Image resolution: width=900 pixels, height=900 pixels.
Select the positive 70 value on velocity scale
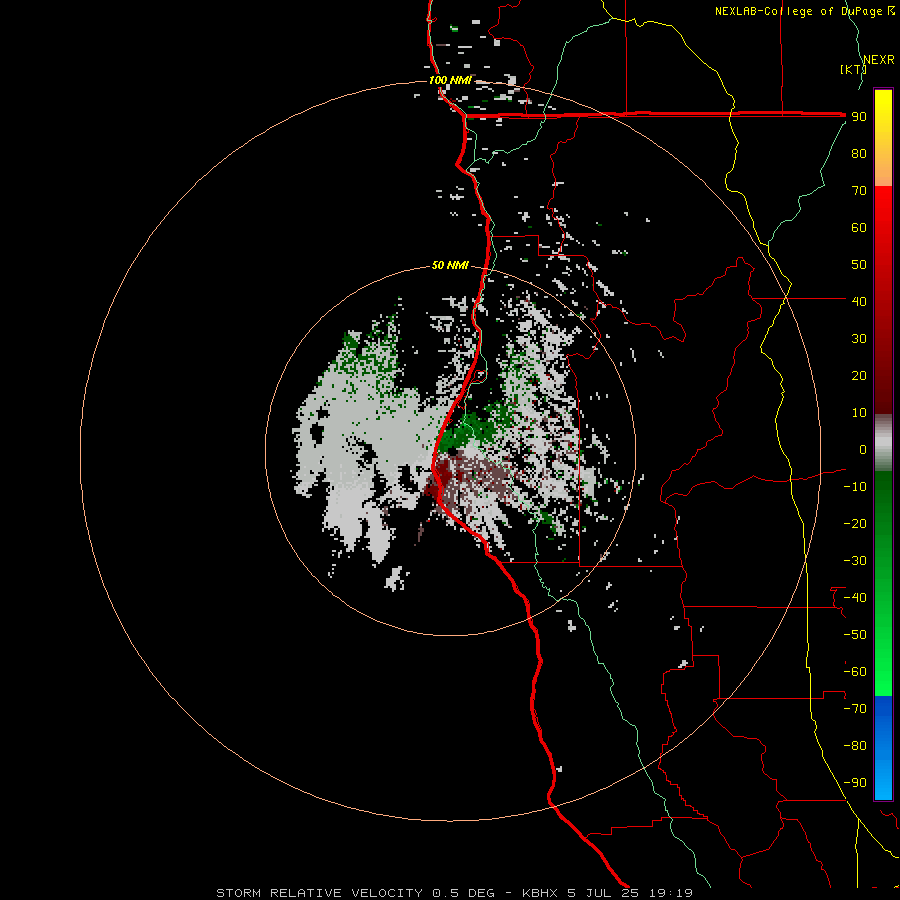point(859,191)
